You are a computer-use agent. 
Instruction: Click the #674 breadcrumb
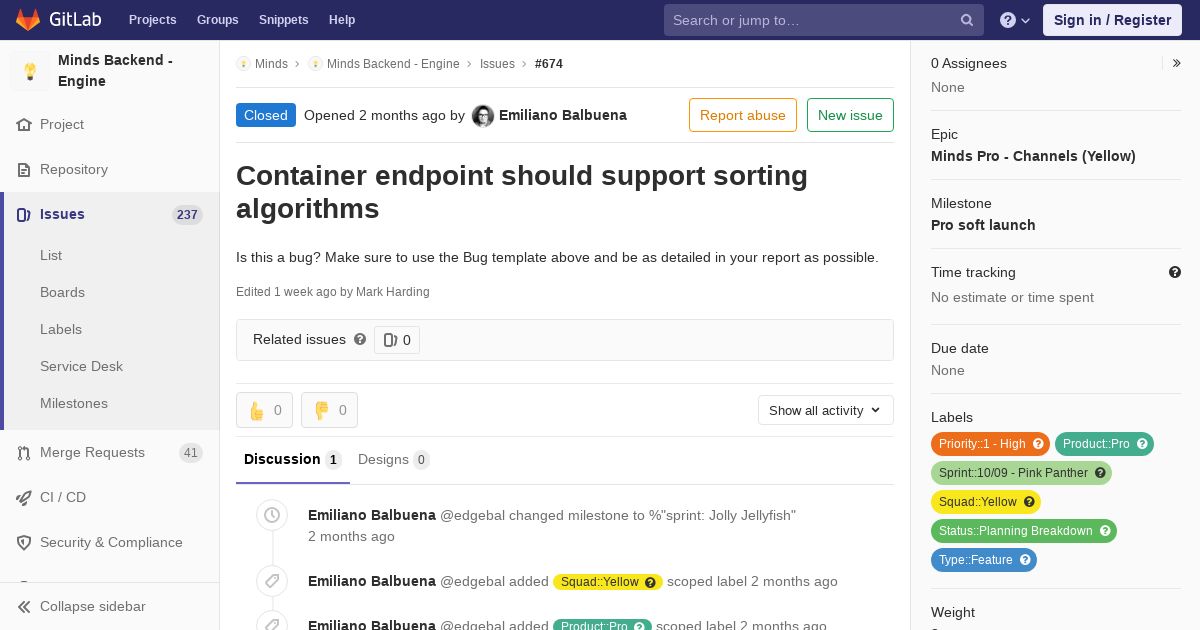[549, 64]
